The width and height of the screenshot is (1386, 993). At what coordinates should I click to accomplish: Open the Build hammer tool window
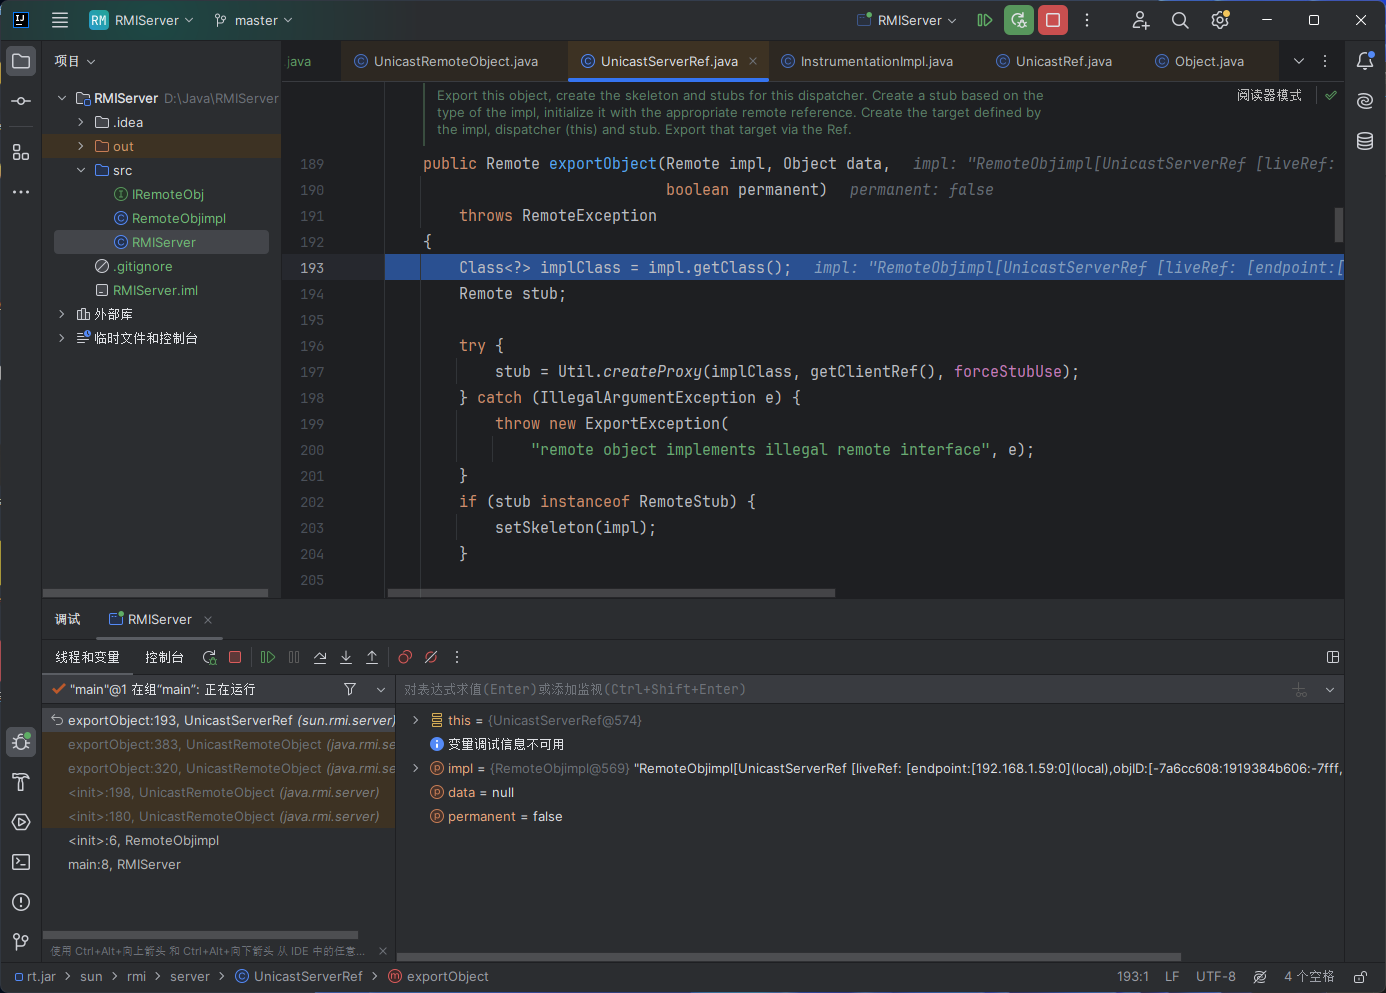[21, 782]
